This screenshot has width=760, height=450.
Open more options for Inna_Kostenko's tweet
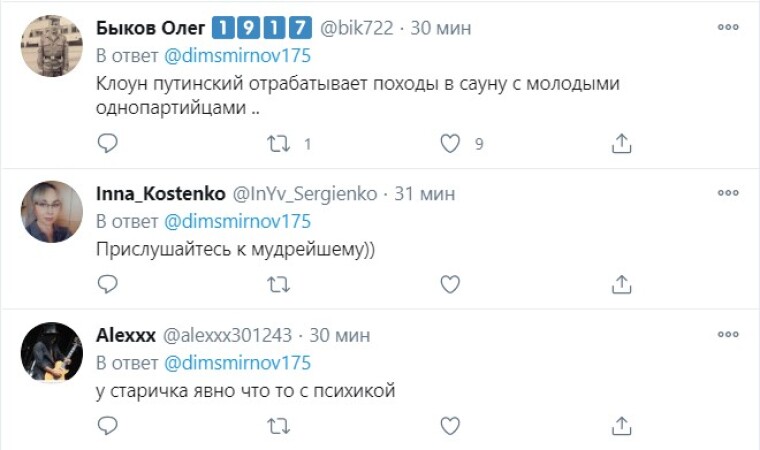(728, 191)
